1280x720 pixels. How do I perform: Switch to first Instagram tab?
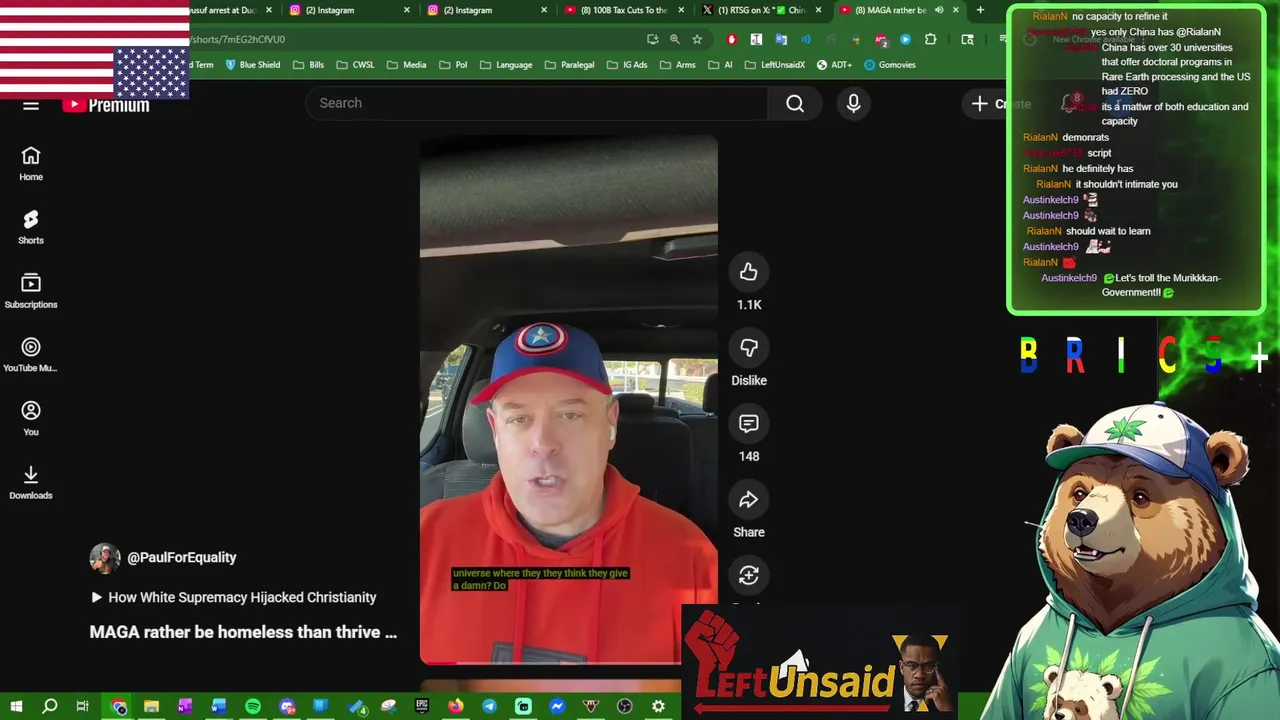click(350, 10)
